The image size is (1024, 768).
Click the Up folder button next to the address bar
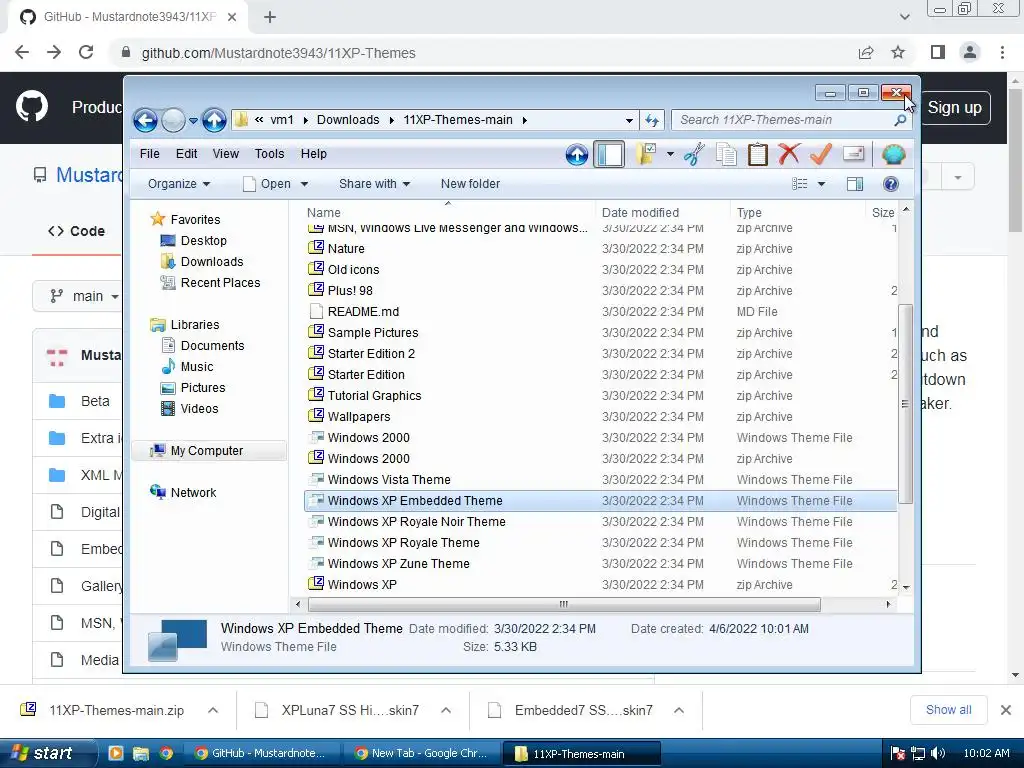[x=214, y=120]
